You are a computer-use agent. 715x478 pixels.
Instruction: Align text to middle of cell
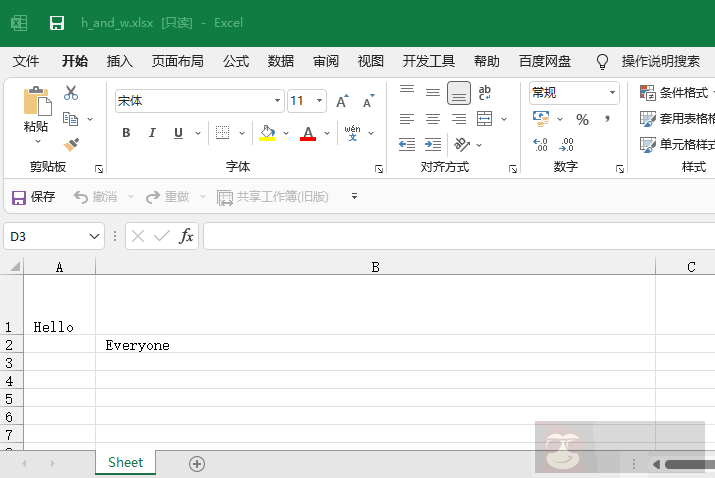(433, 93)
